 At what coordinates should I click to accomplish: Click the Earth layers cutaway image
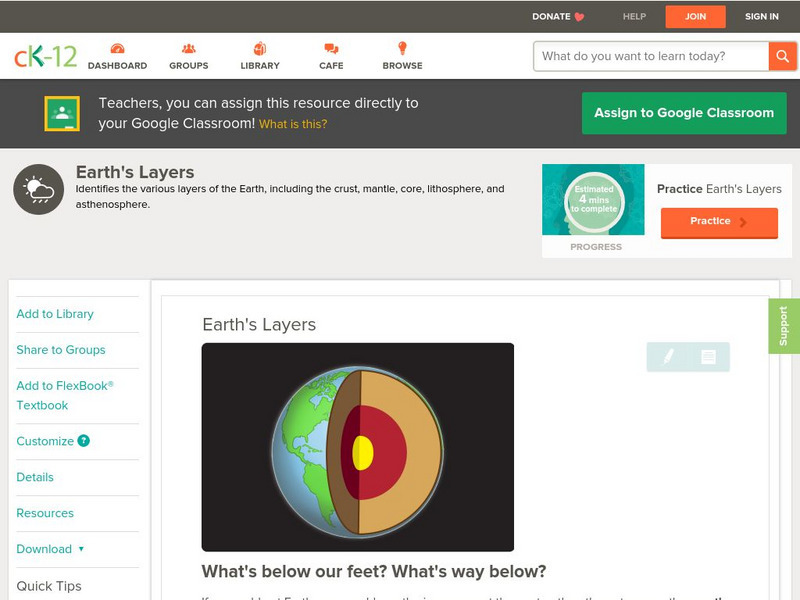(358, 447)
